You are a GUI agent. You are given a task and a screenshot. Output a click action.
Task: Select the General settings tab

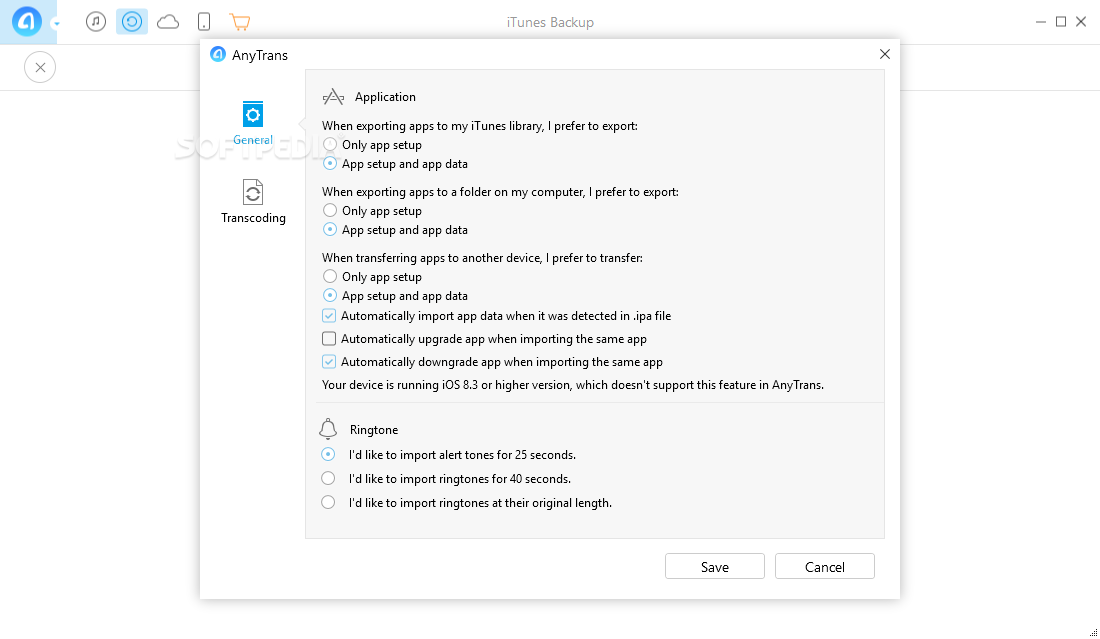pos(253,123)
